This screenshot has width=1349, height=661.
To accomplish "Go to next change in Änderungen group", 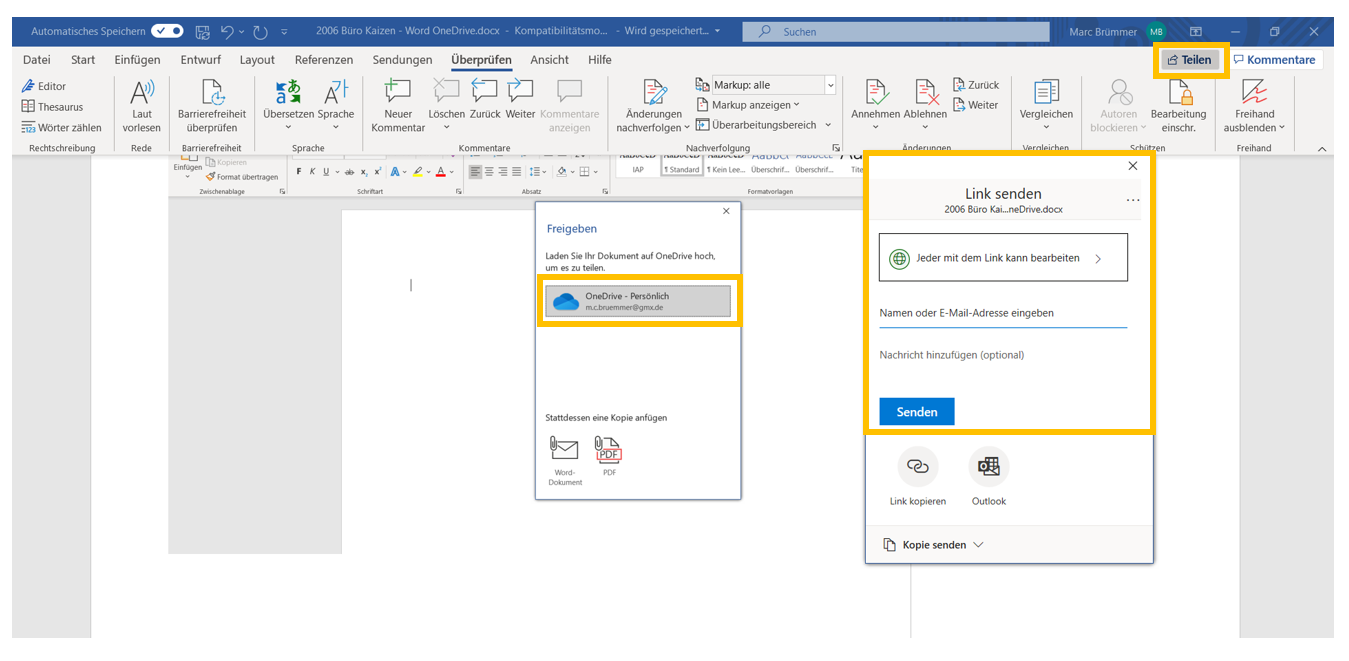I will coord(976,105).
